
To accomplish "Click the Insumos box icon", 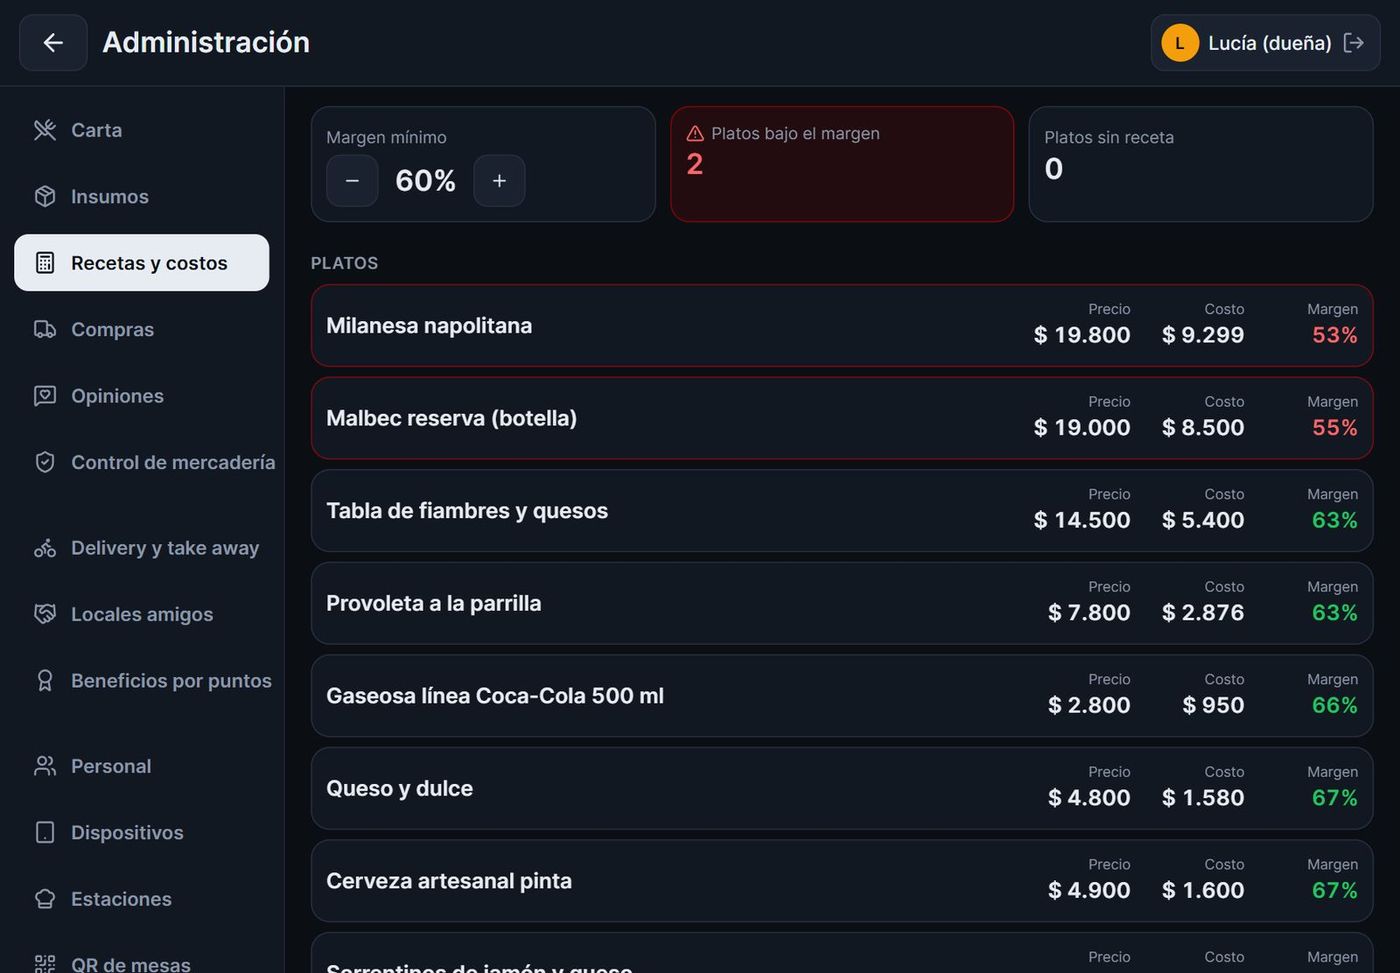I will point(45,196).
